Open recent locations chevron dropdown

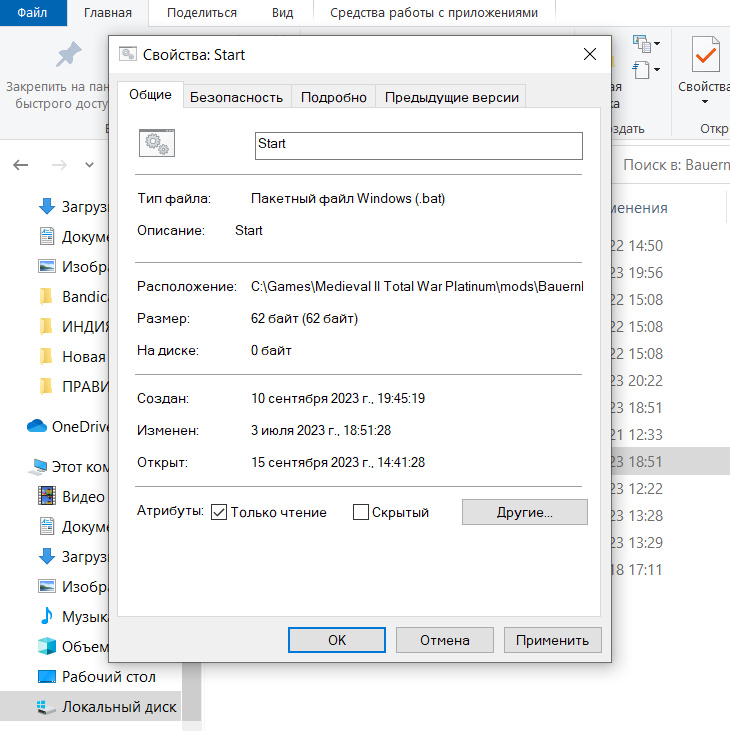click(90, 165)
